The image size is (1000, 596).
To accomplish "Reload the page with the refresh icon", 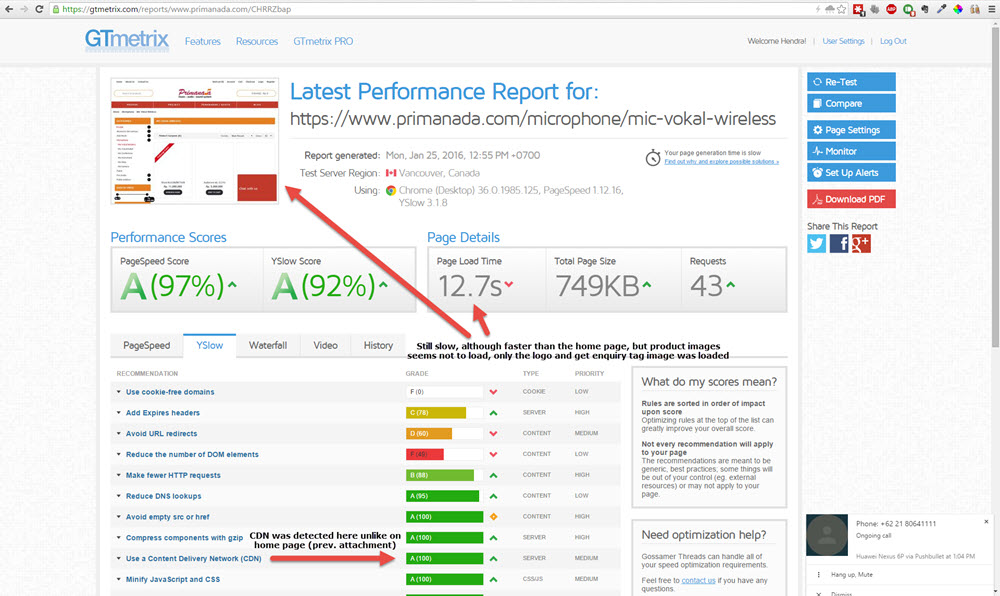I will point(40,9).
